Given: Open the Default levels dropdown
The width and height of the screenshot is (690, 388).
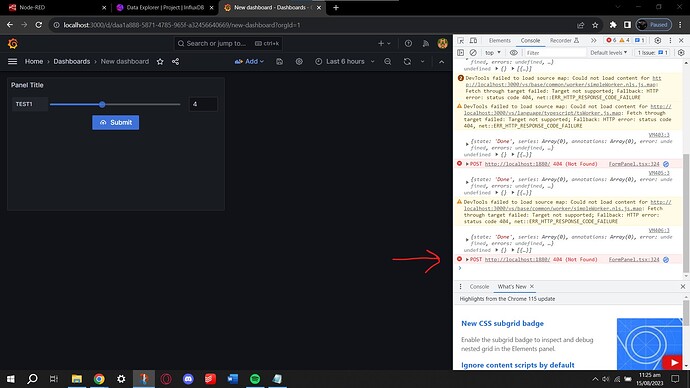Looking at the screenshot, I should (609, 53).
